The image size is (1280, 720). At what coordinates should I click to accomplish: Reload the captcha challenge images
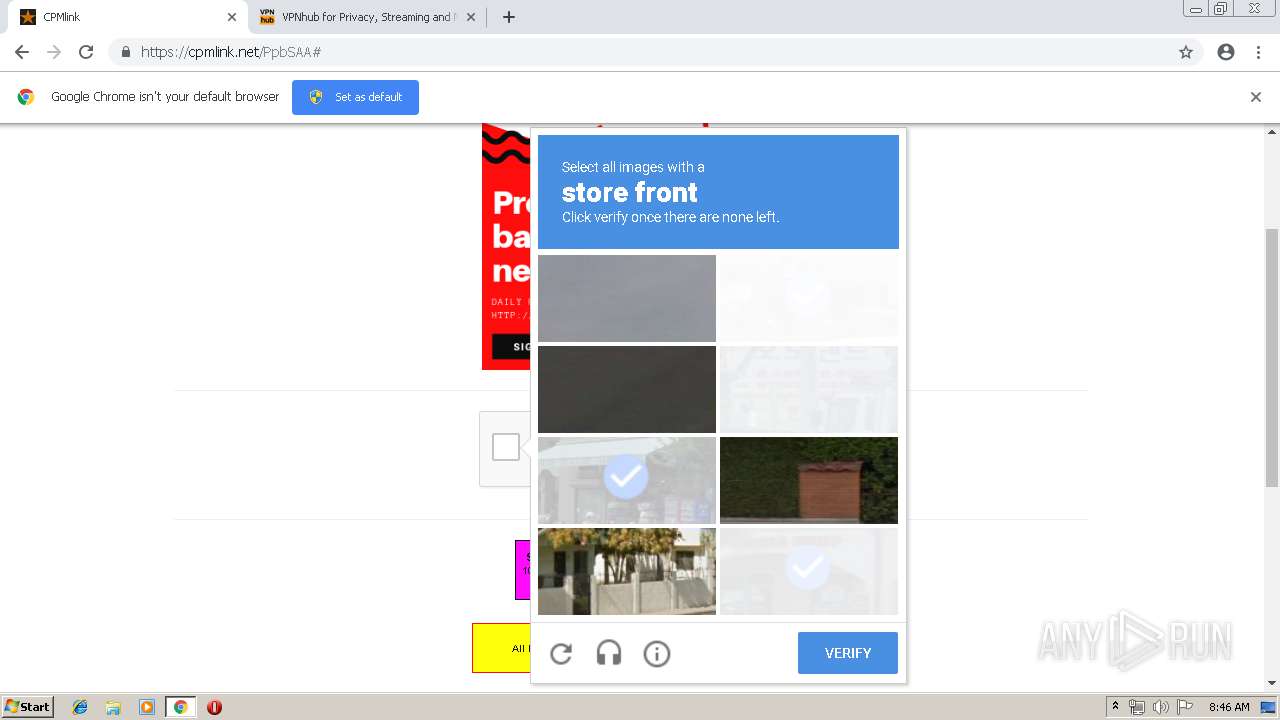(561, 654)
